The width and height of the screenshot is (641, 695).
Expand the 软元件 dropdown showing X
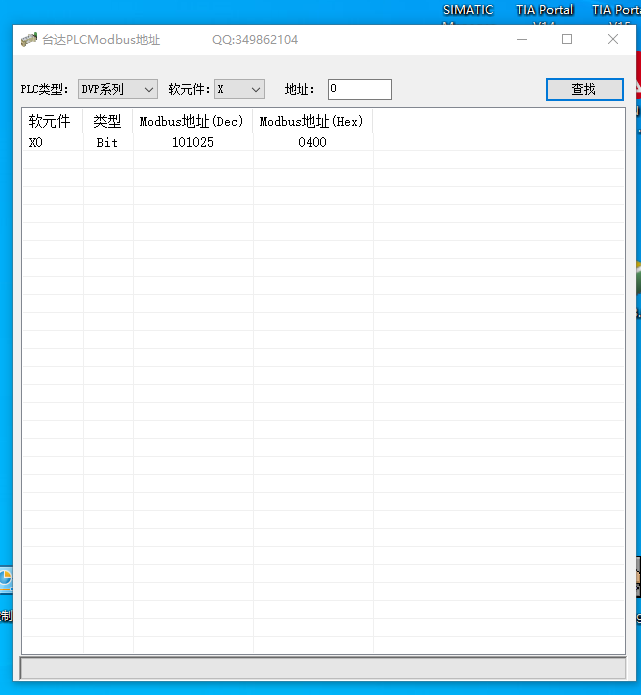click(x=240, y=89)
